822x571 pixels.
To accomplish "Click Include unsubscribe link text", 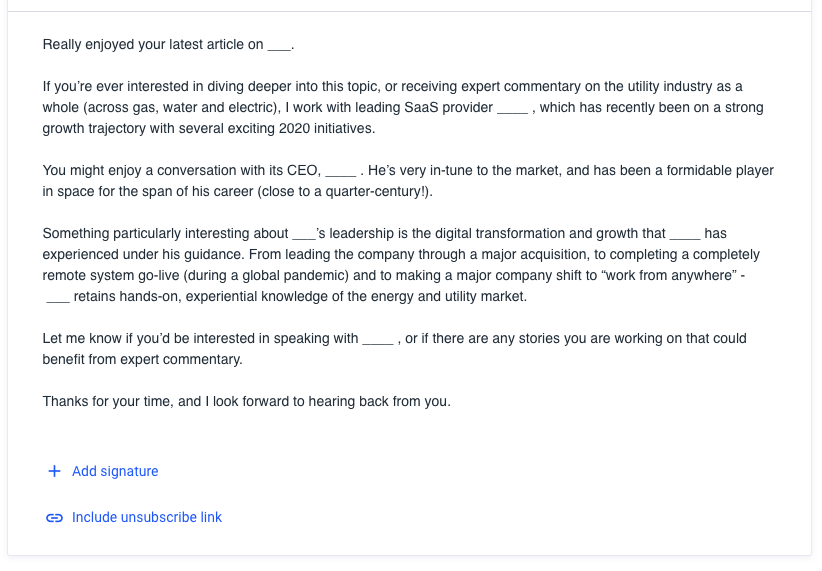I will click(x=147, y=518).
